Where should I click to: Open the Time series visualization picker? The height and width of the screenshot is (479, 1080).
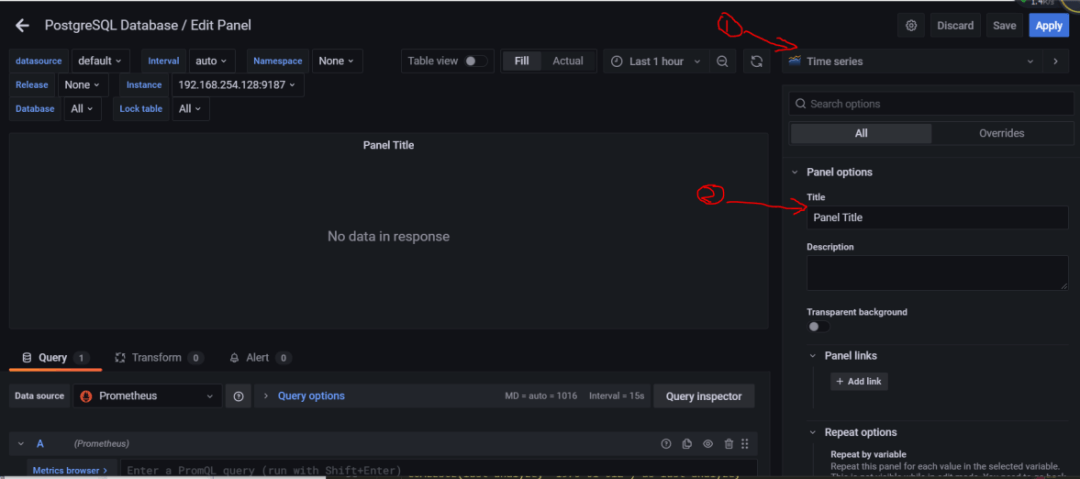click(911, 61)
